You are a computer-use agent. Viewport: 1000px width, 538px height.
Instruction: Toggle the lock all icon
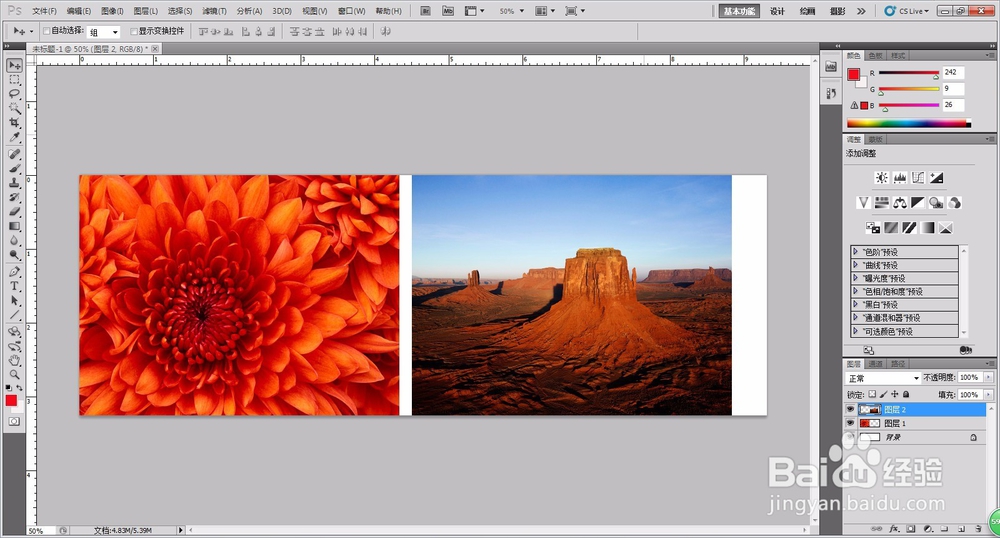(906, 395)
